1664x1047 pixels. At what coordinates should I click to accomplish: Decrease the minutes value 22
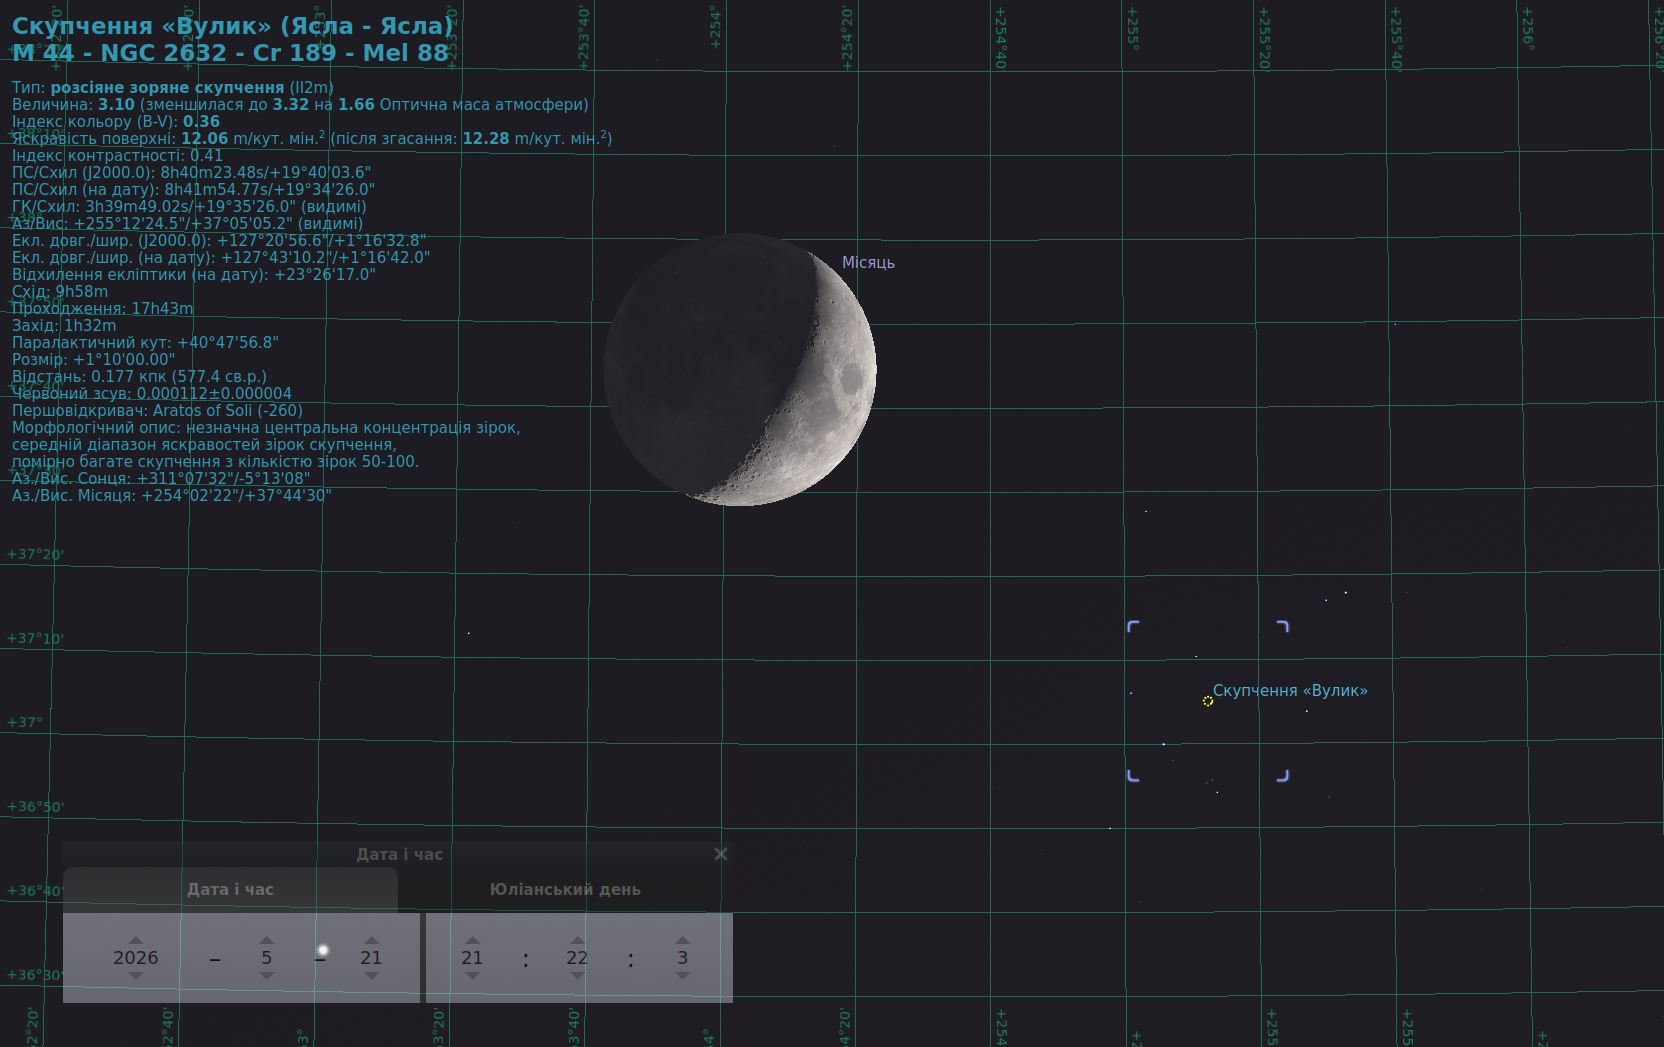[x=577, y=976]
